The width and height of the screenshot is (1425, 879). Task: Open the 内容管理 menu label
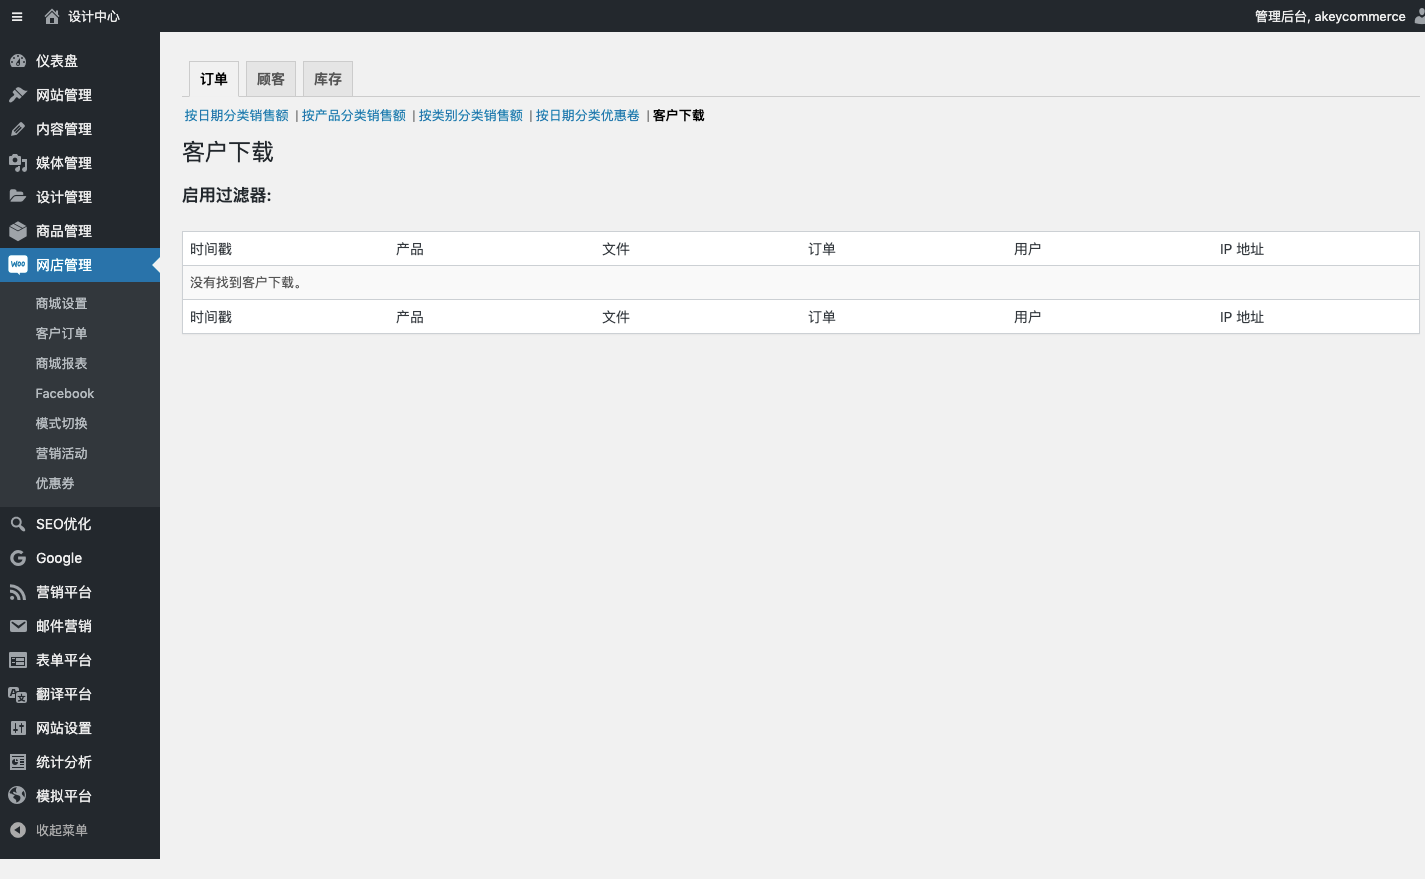[x=64, y=129]
